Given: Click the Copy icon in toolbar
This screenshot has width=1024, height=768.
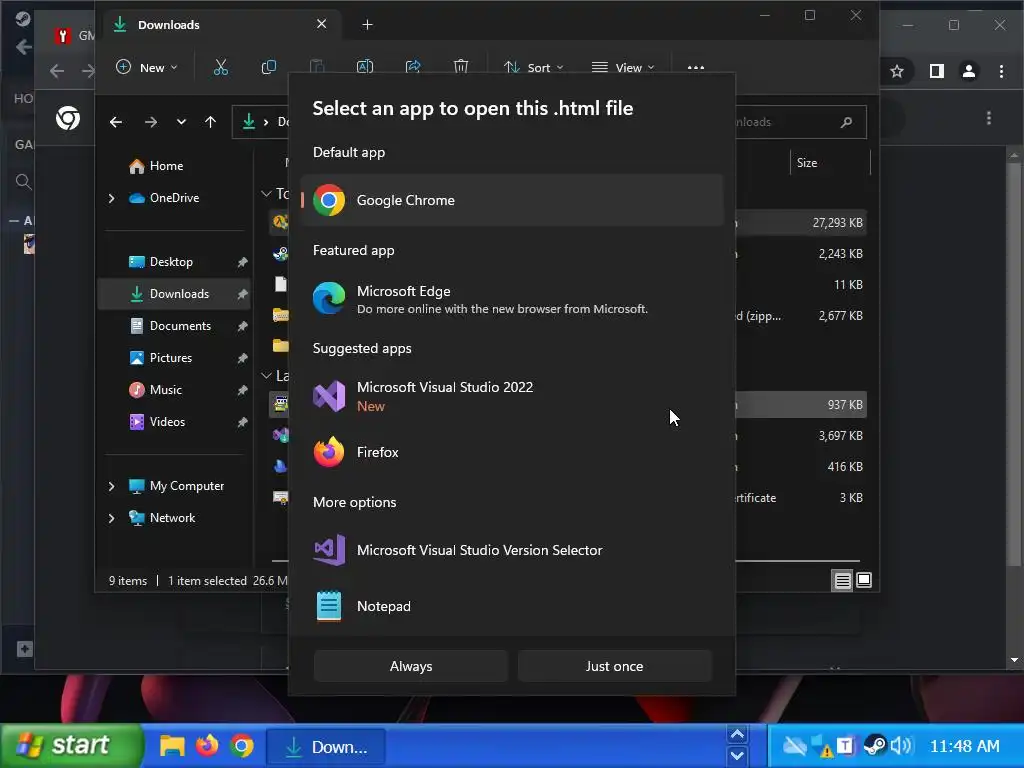Looking at the screenshot, I should tap(268, 67).
